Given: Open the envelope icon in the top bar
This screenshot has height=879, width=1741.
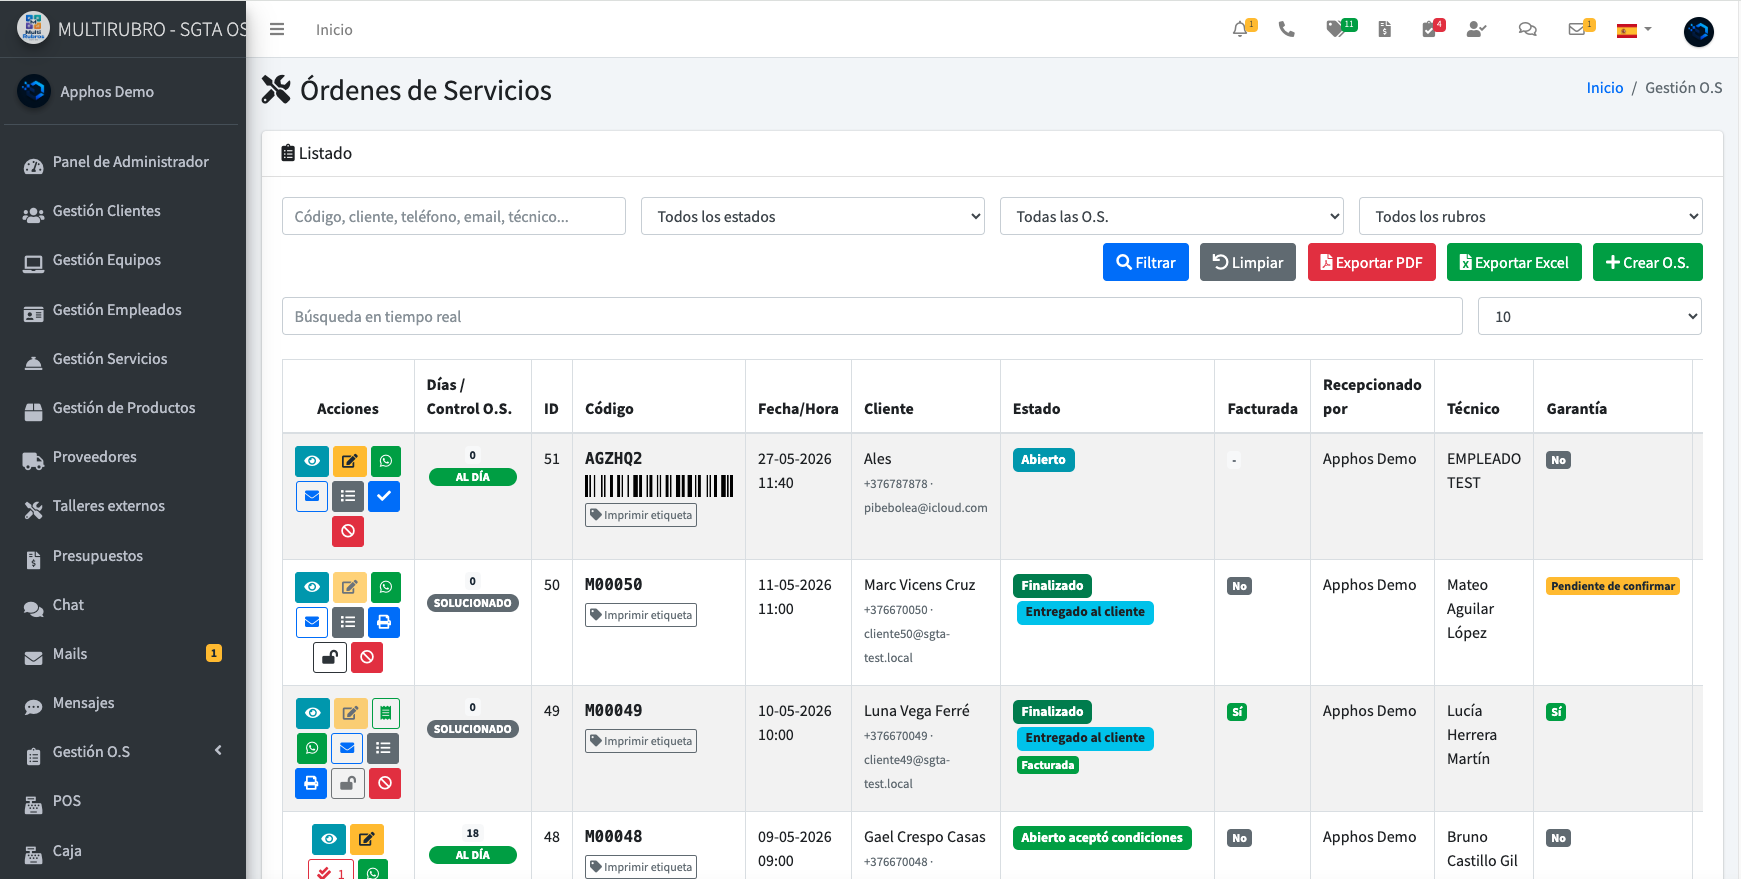Looking at the screenshot, I should [x=1578, y=29].
